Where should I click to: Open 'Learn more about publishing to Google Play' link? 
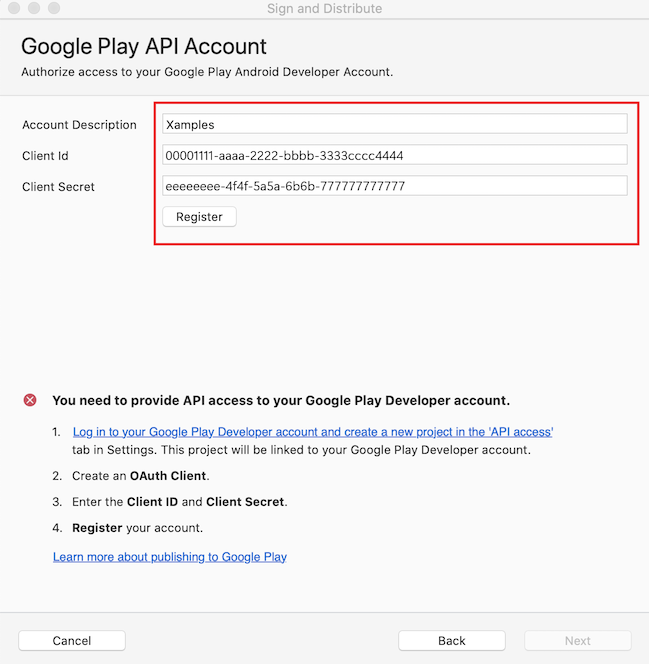point(170,557)
